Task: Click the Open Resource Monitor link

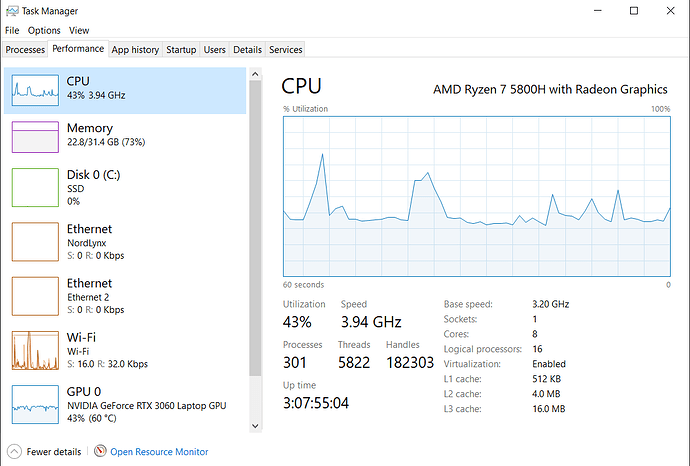Action: click(x=159, y=451)
